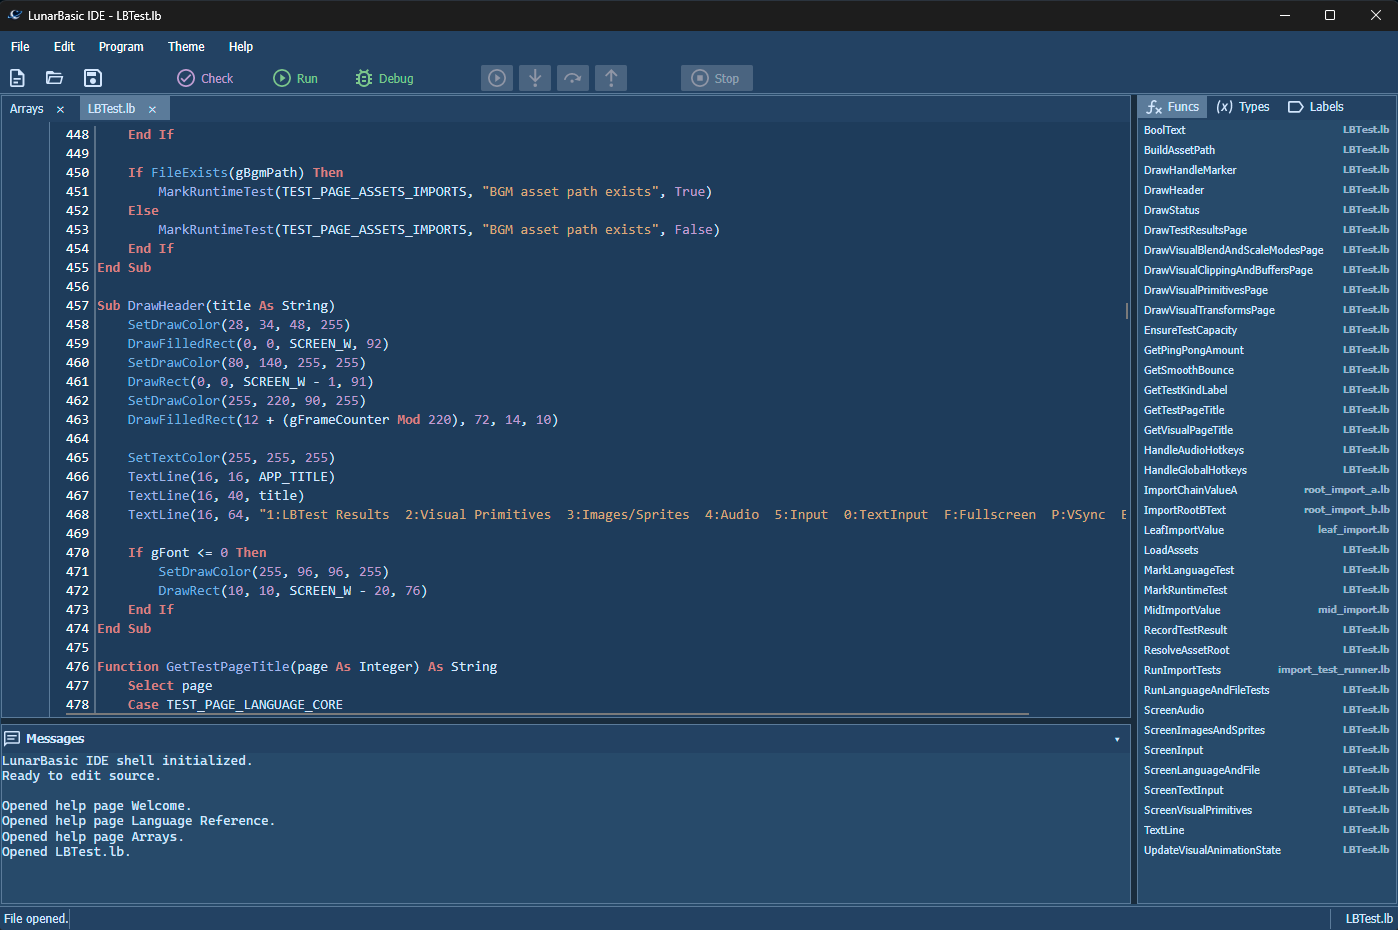1398x930 pixels.
Task: Step out using the up-arrow debug icon
Action: (610, 77)
